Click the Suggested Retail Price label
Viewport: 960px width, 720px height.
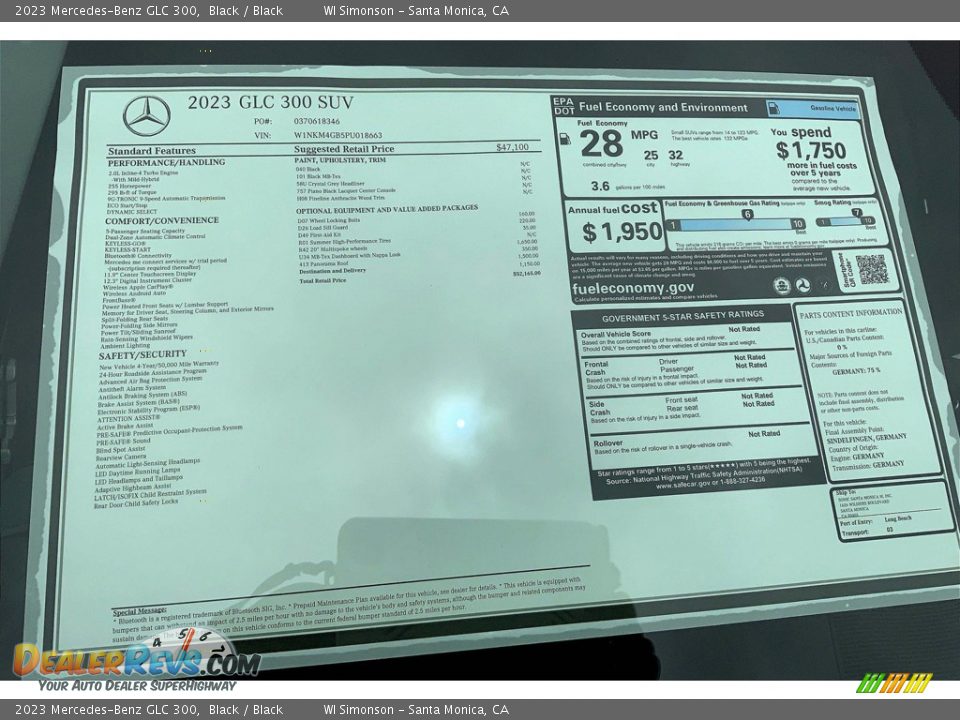point(344,149)
